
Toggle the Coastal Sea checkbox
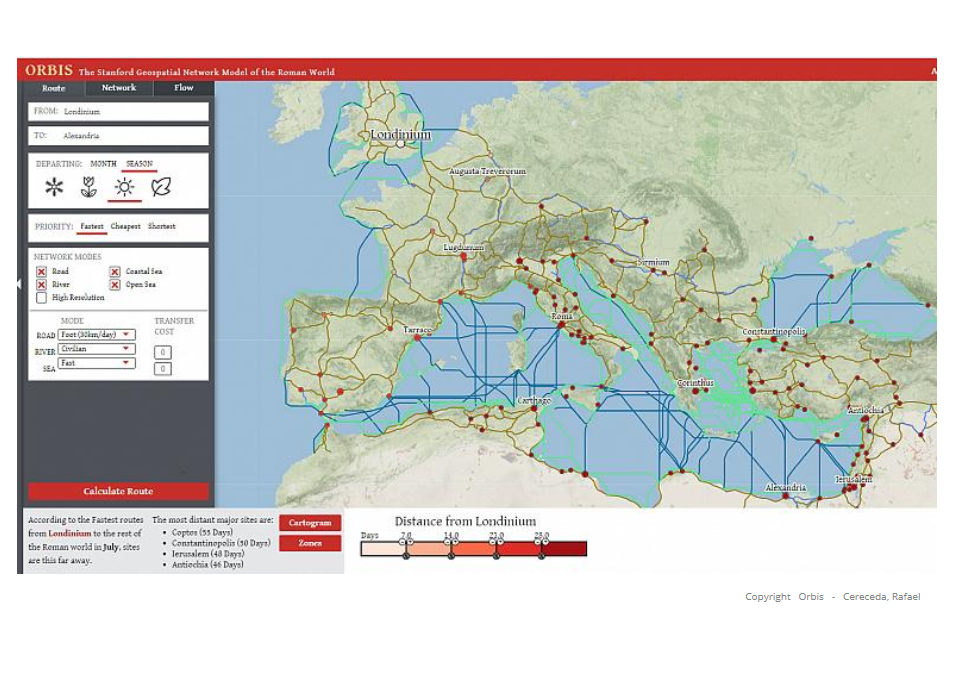tap(115, 272)
